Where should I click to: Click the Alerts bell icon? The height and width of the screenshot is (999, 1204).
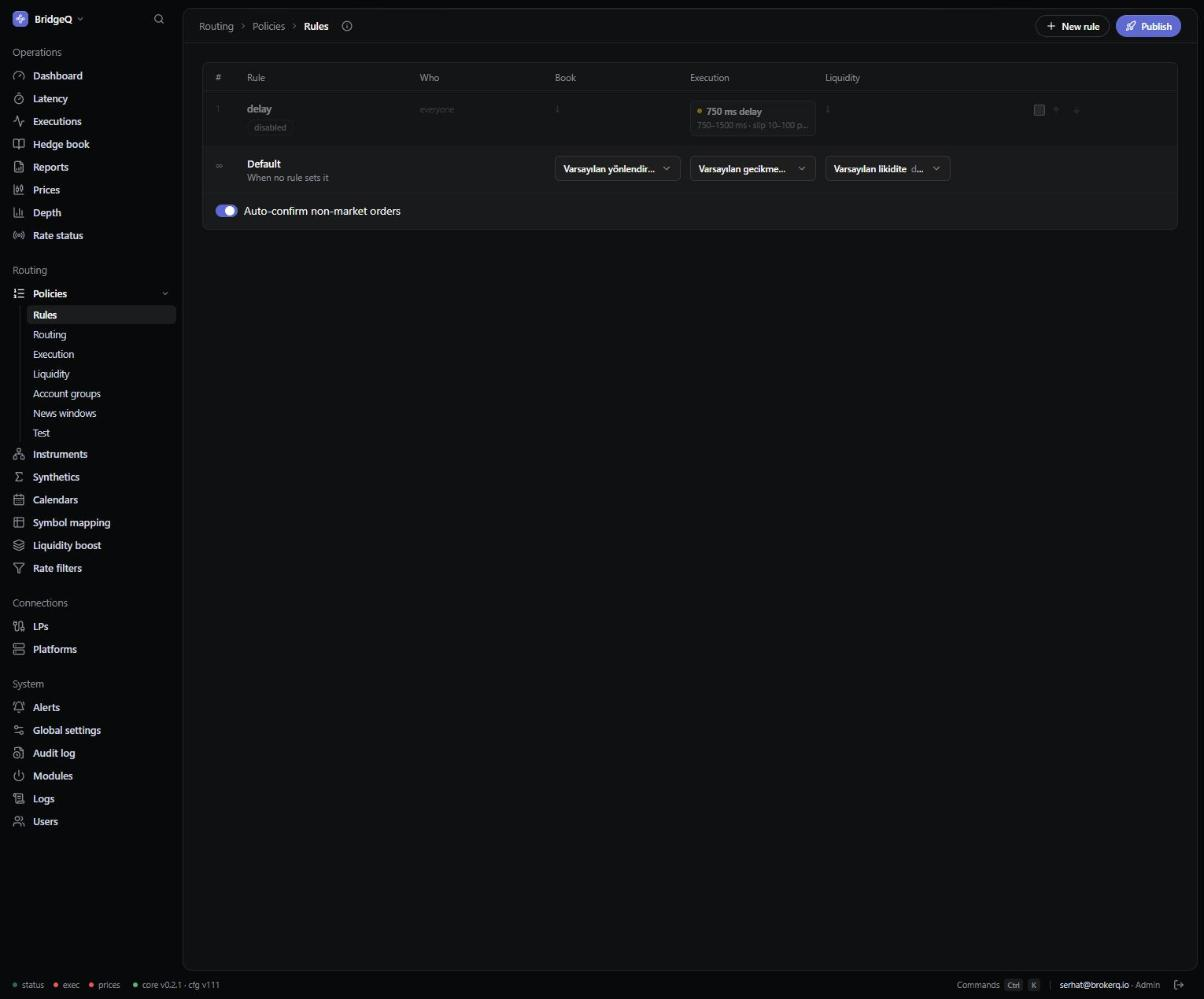click(19, 707)
